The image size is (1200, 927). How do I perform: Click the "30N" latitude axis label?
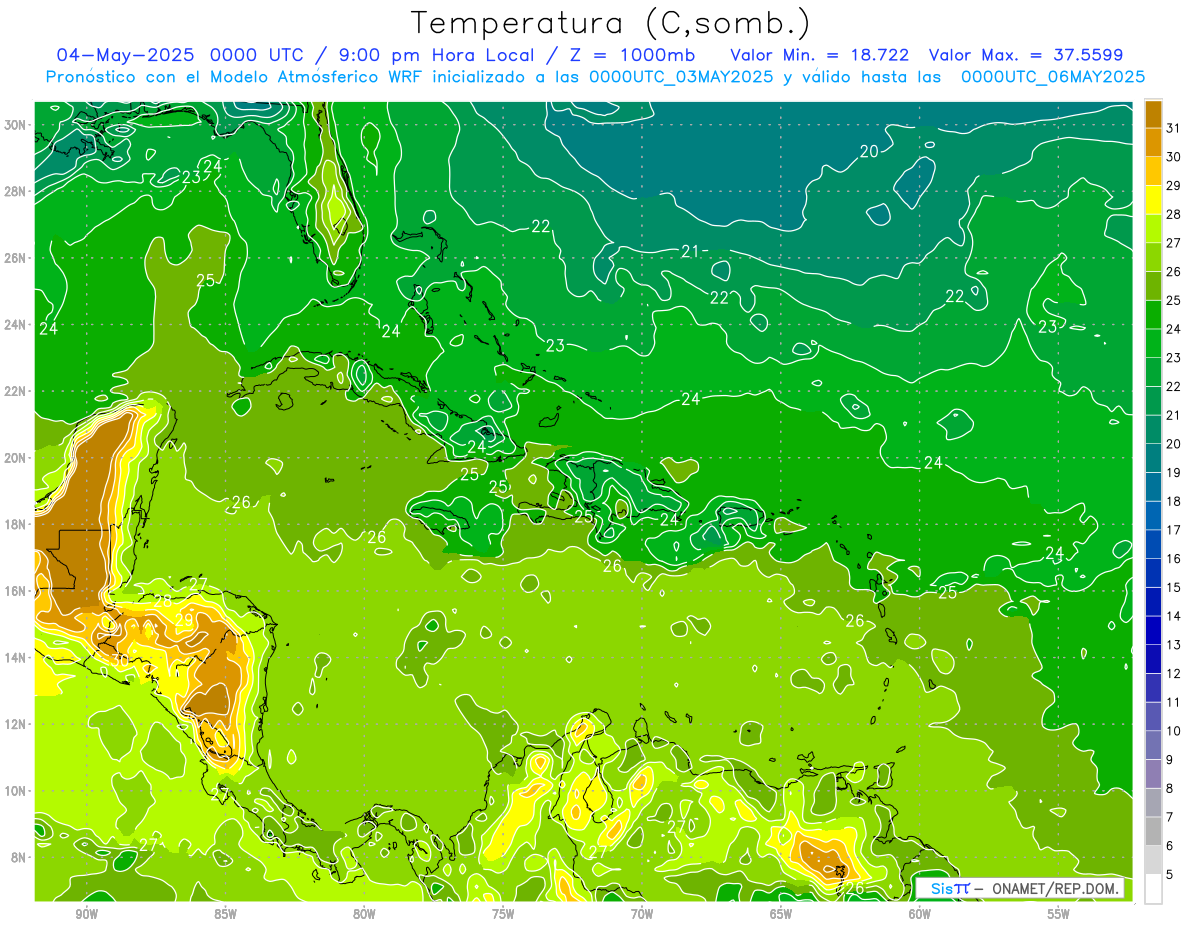(x=14, y=125)
